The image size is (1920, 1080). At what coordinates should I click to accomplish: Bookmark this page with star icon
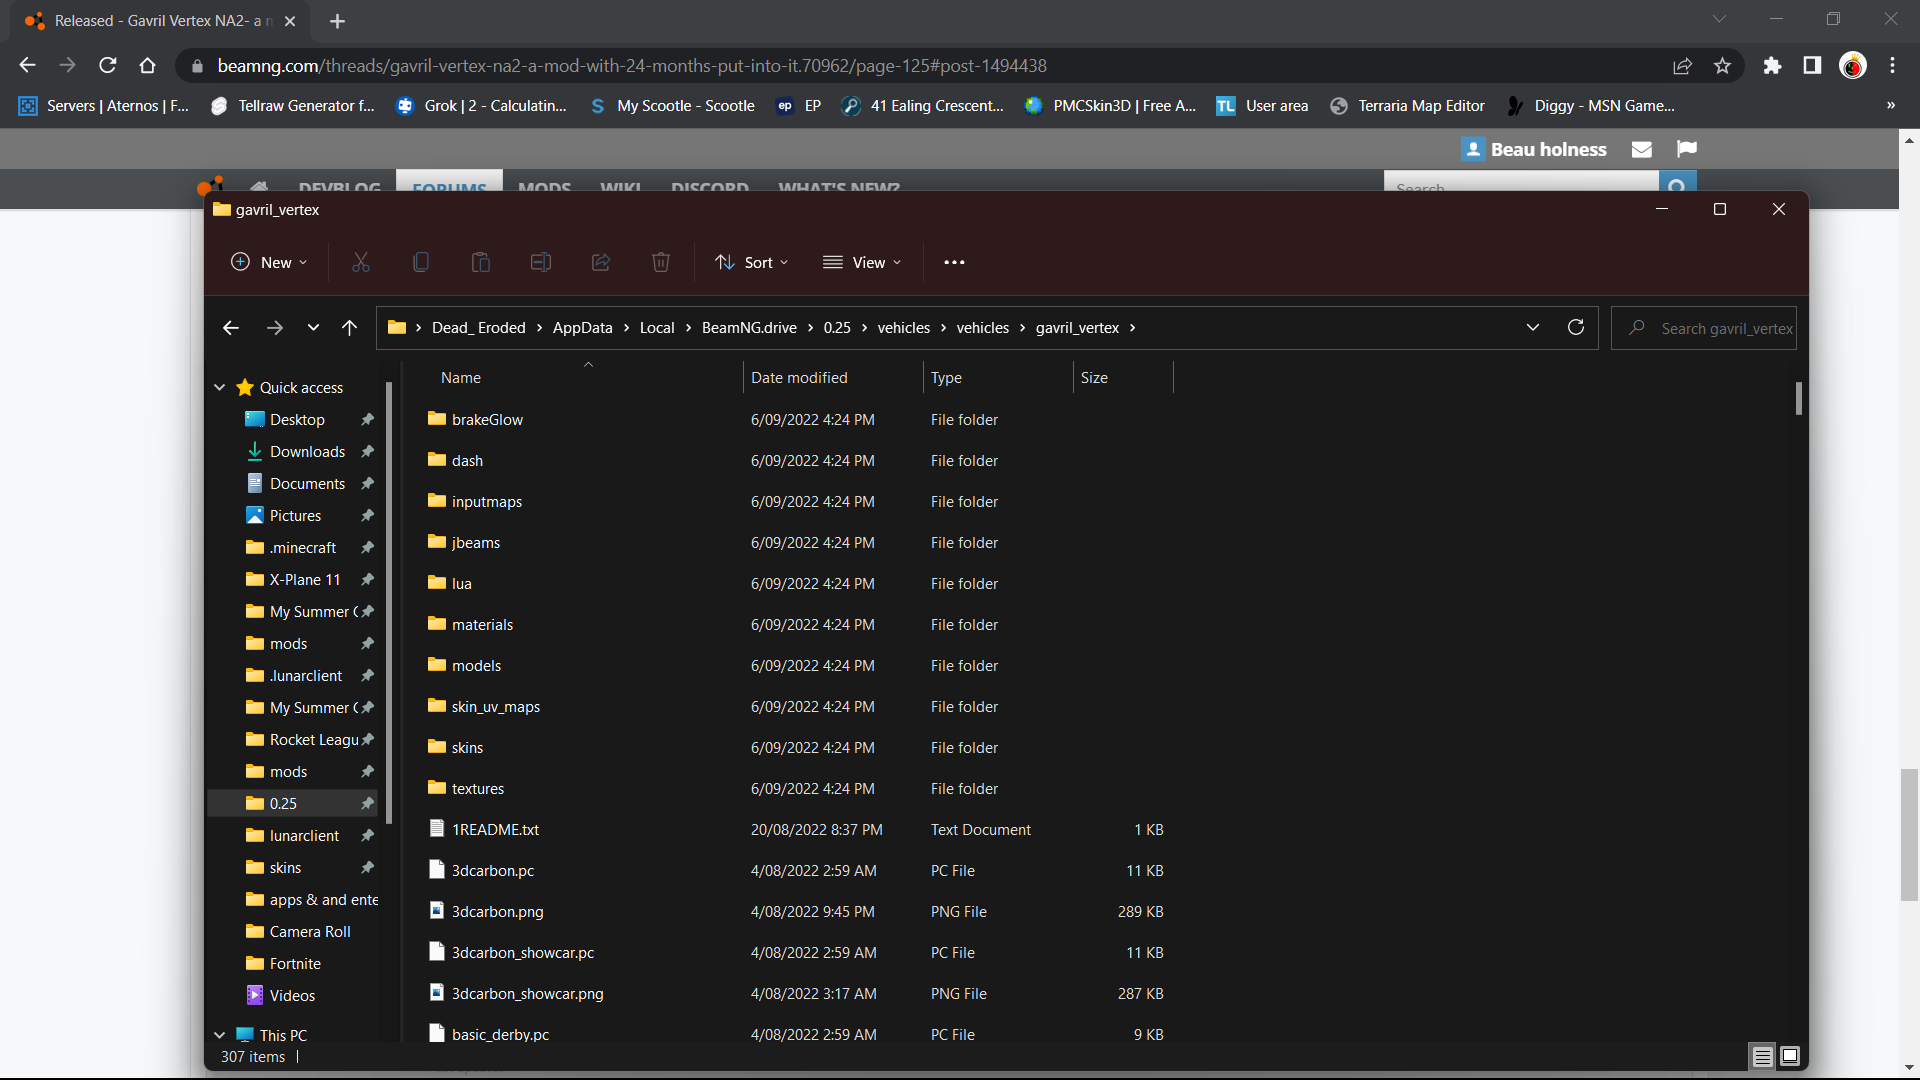(1722, 66)
